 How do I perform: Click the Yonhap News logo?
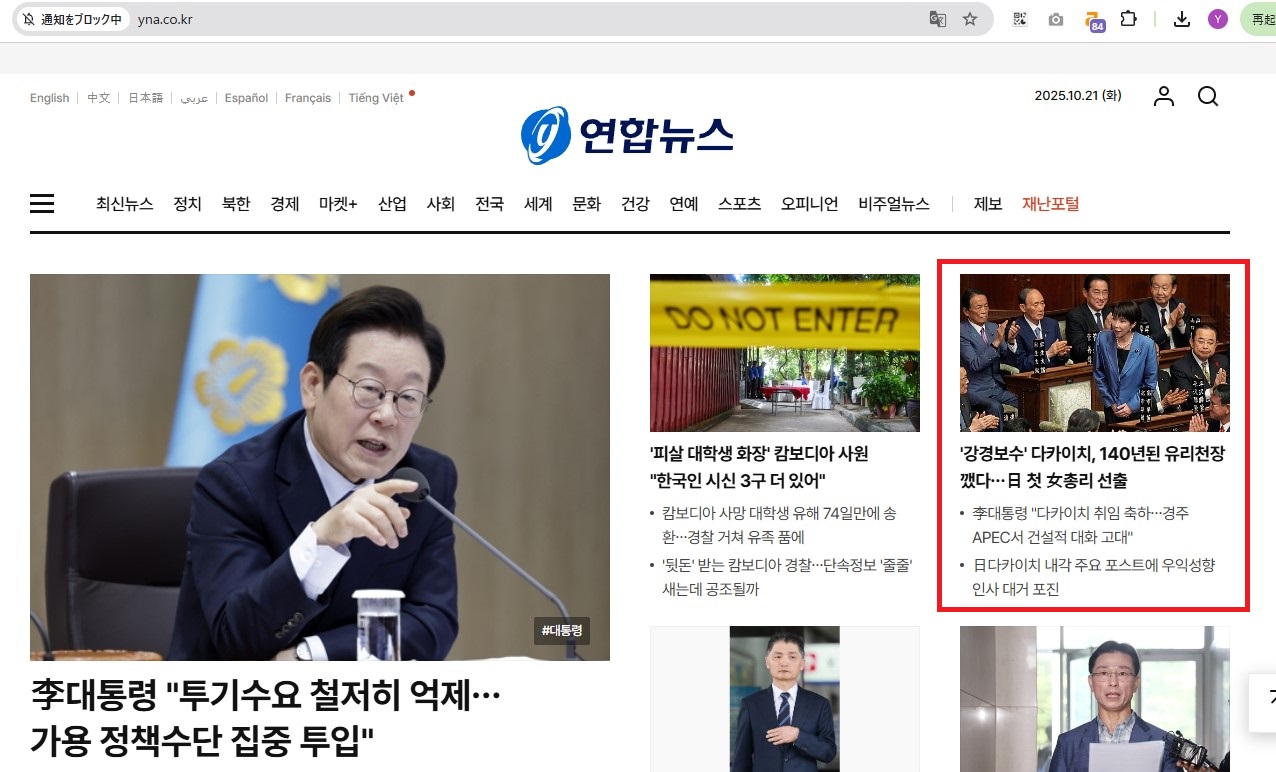pyautogui.click(x=627, y=135)
